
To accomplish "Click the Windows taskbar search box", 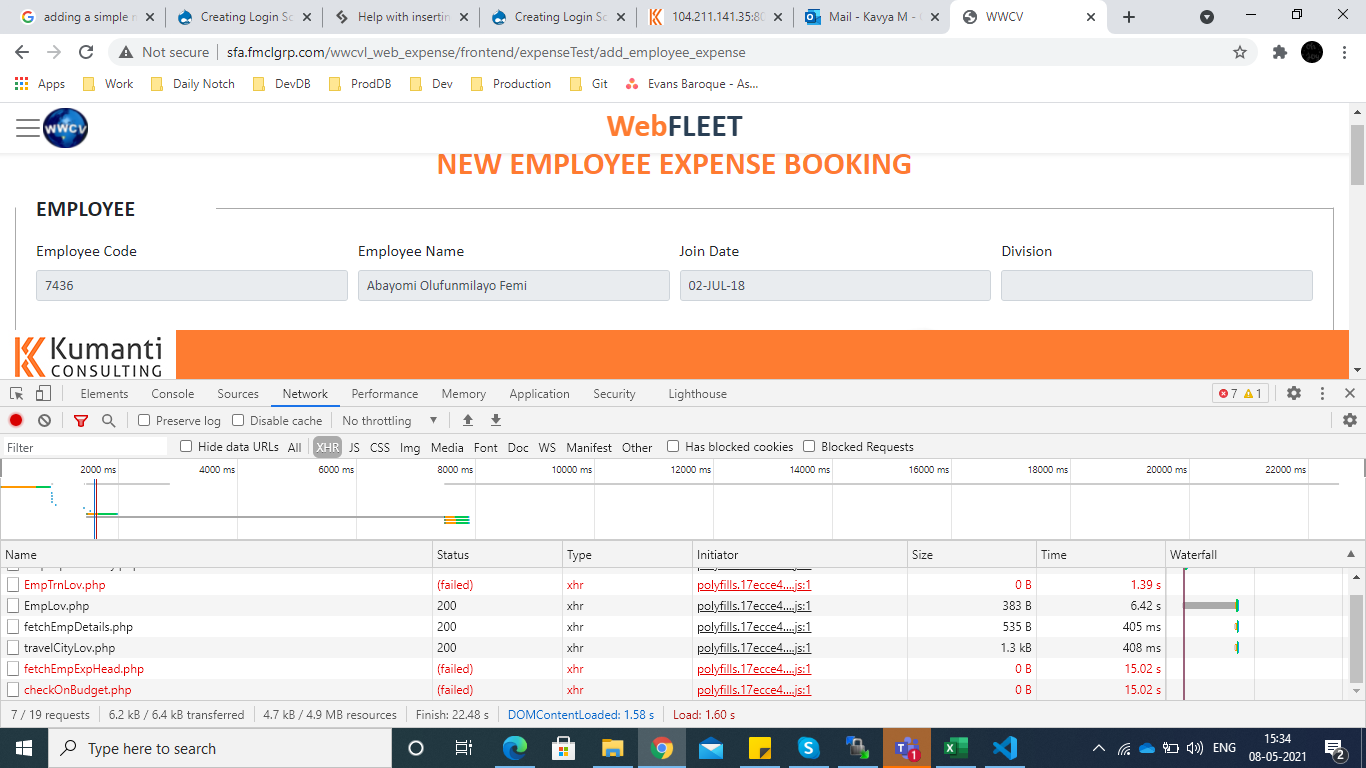I will tap(220, 748).
